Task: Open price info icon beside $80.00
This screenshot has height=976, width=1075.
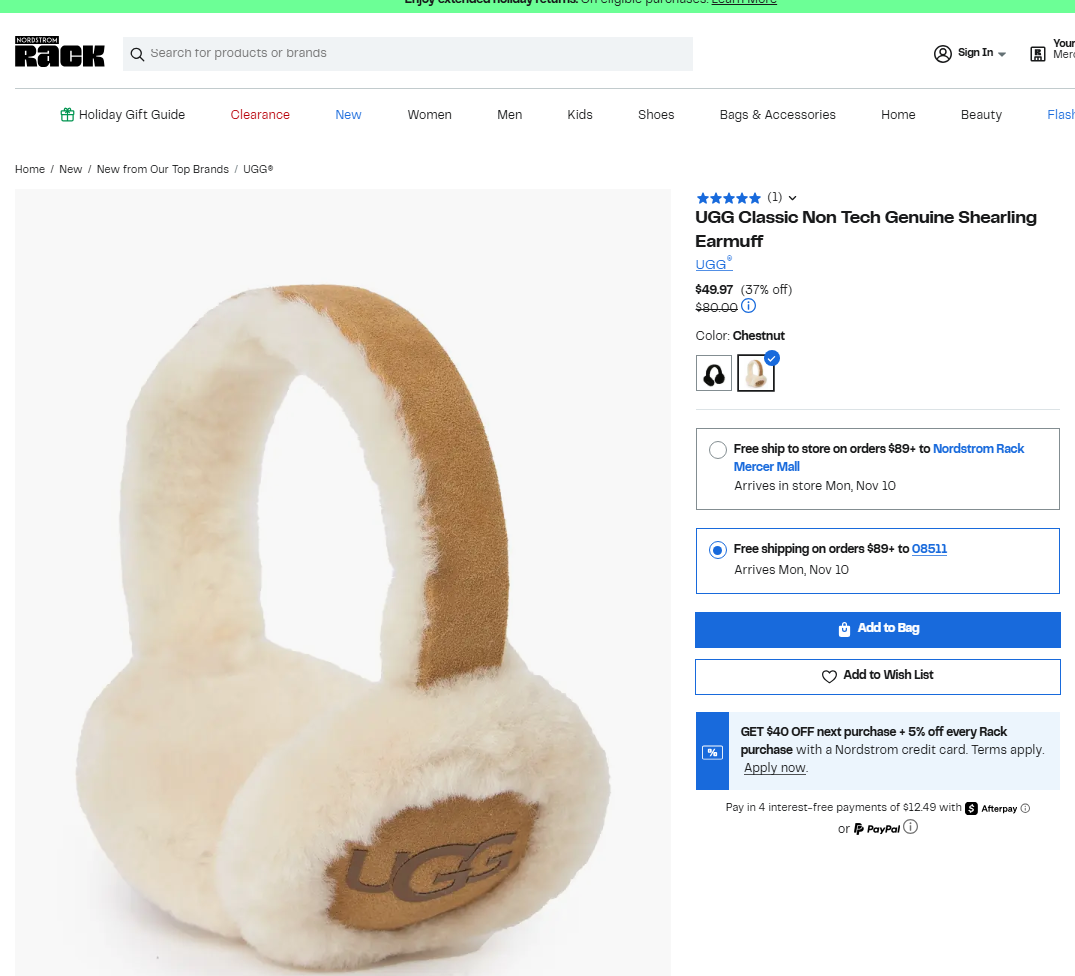Action: [748, 306]
